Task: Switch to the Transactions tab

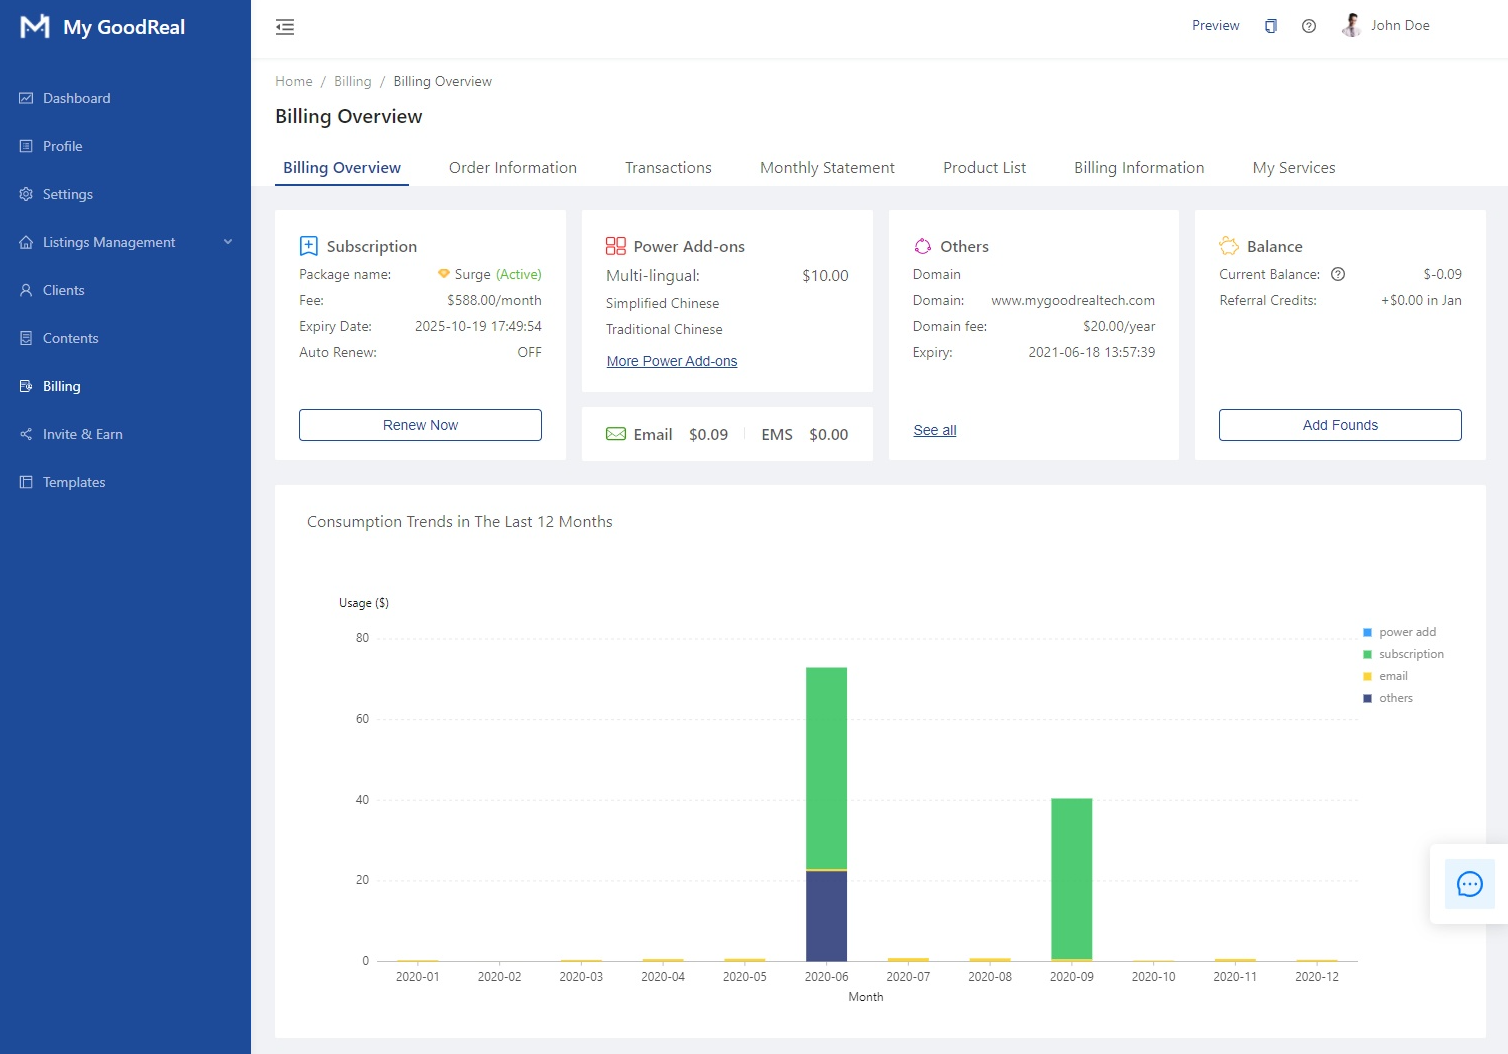Action: tap(668, 167)
